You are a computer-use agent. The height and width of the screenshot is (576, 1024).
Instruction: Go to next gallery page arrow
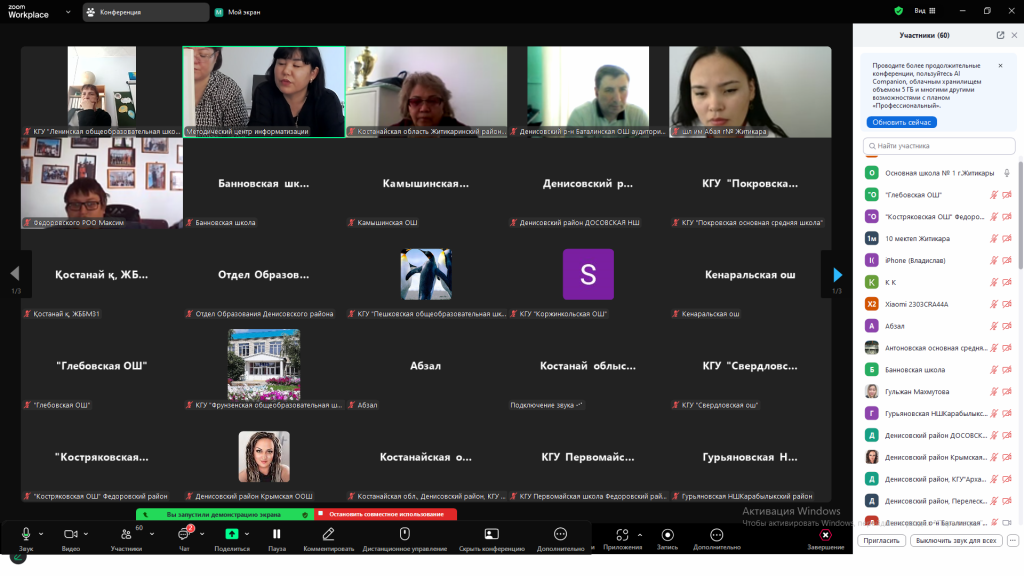(x=837, y=275)
